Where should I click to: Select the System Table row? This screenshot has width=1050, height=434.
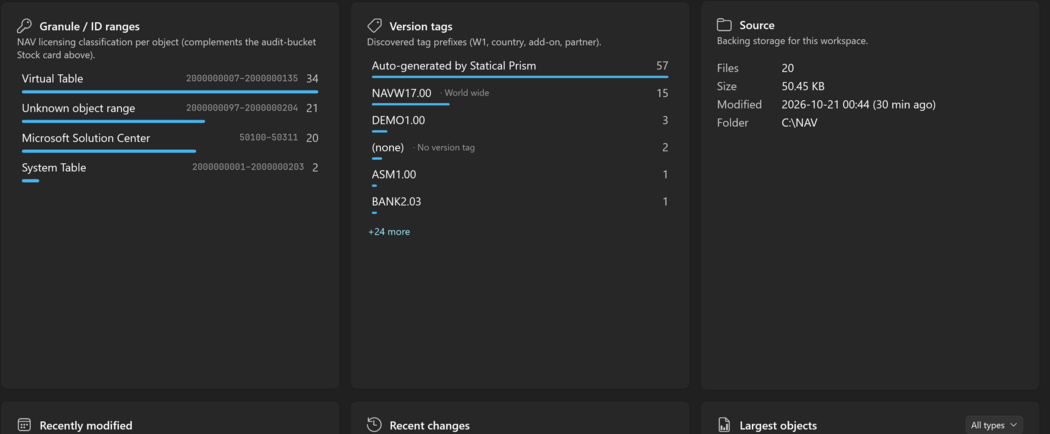pos(170,171)
